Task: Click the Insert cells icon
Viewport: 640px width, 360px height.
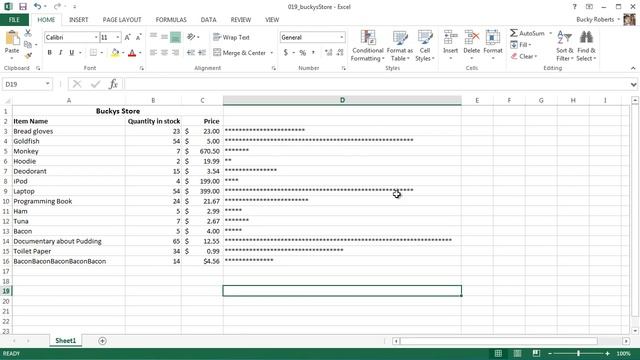Action: click(x=451, y=38)
